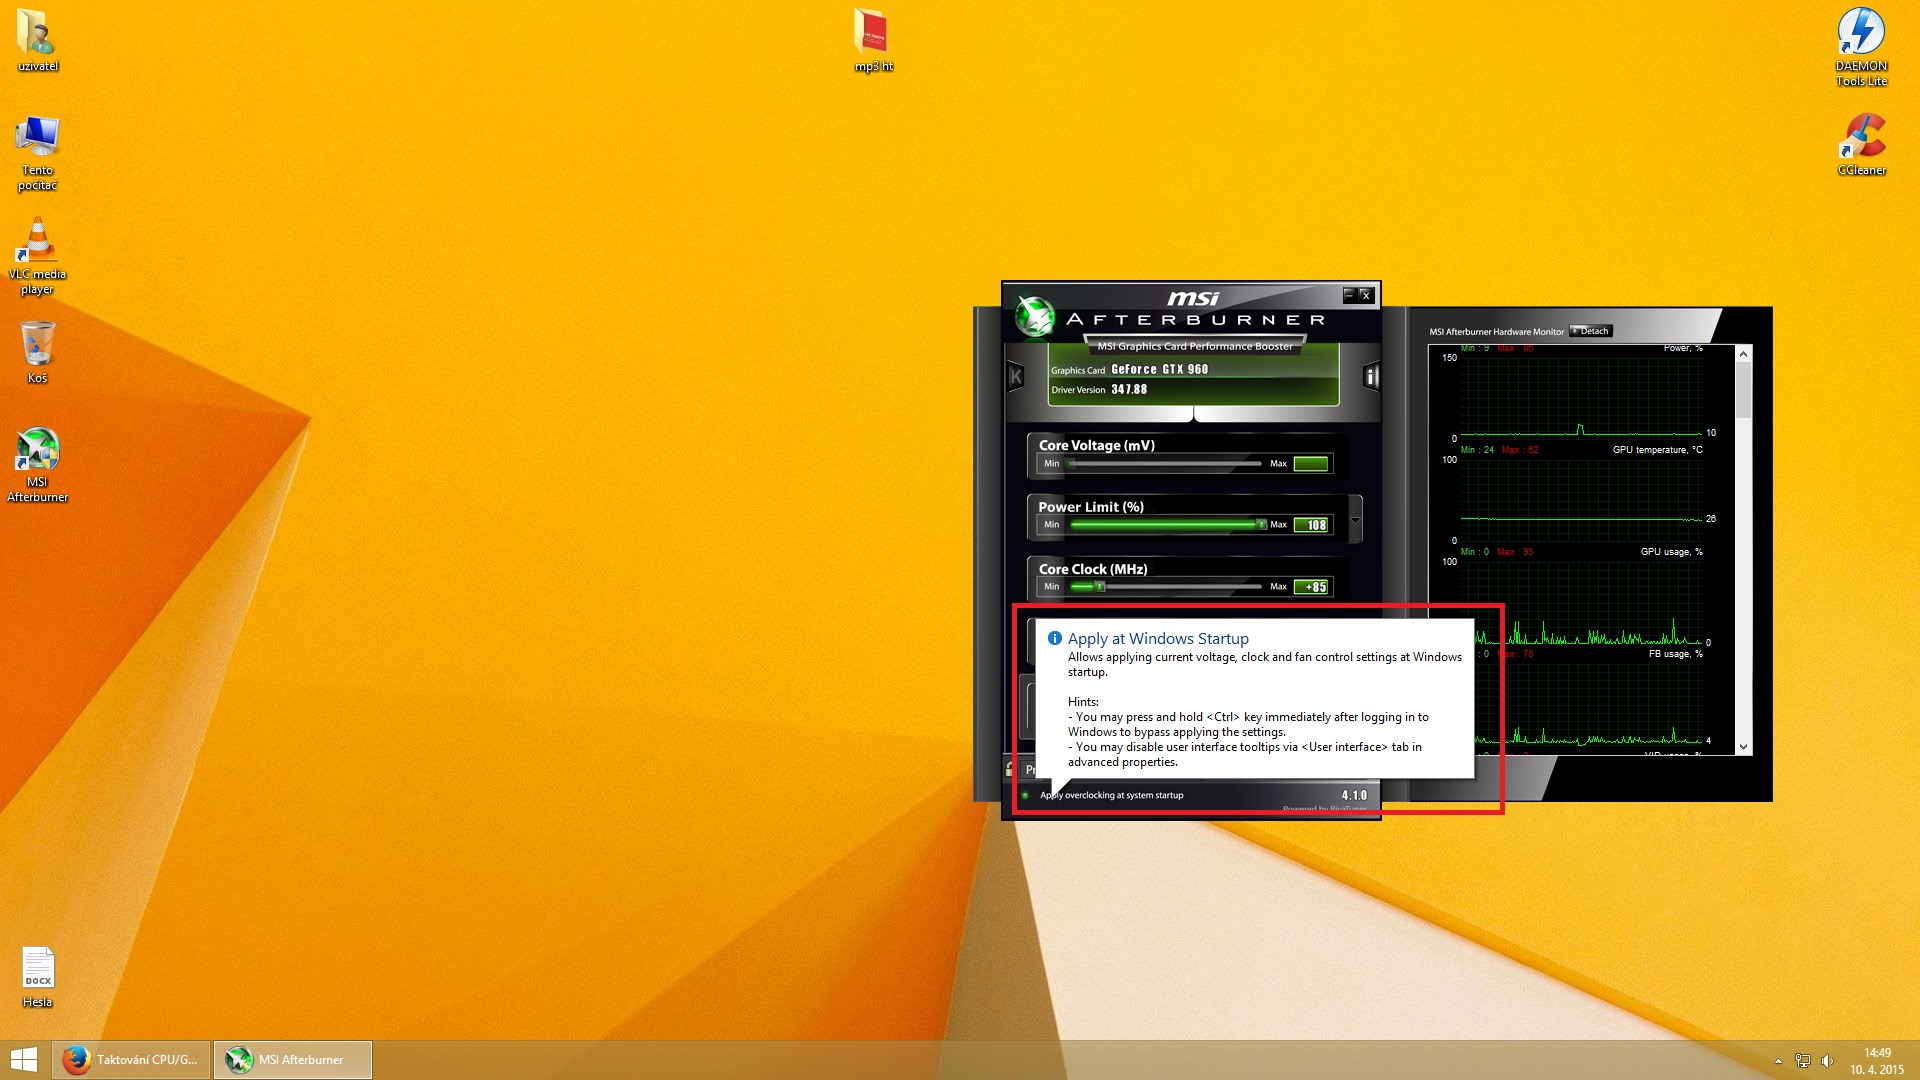Expand the Power Limit dropdown arrow
This screenshot has width=1920, height=1080.
tap(1355, 520)
